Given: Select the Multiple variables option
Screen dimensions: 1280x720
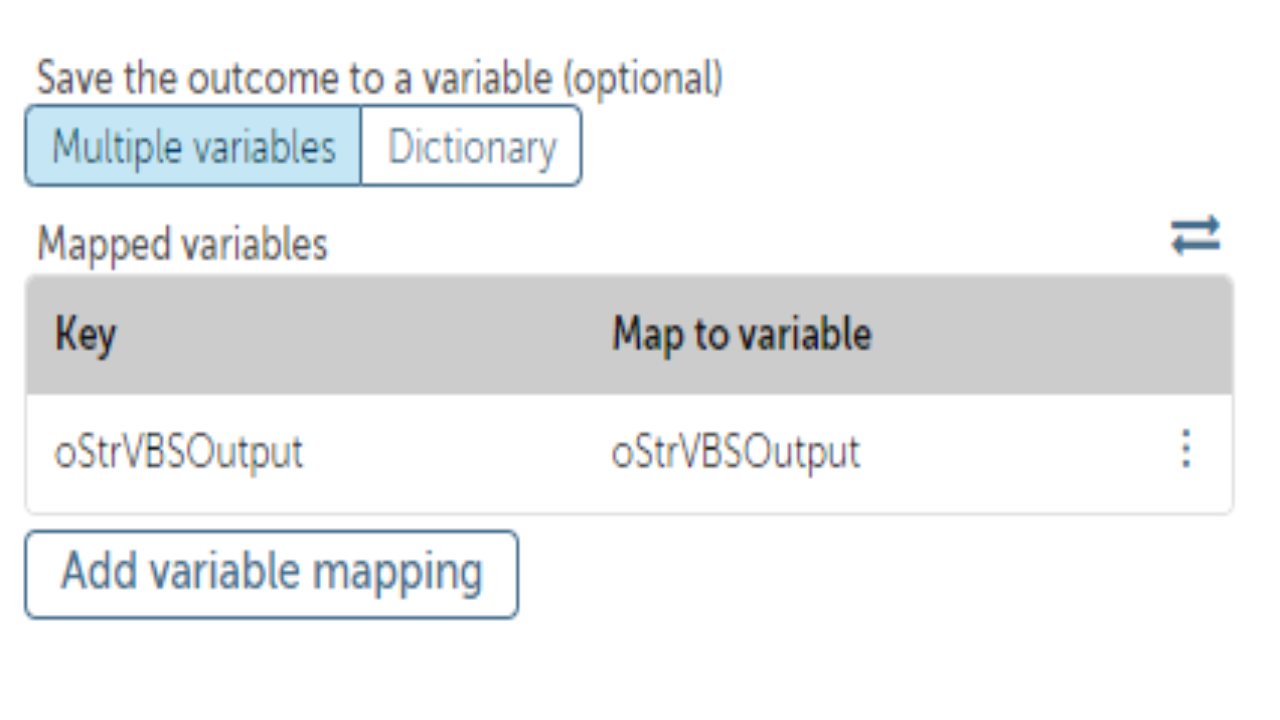Looking at the screenshot, I should (x=193, y=147).
